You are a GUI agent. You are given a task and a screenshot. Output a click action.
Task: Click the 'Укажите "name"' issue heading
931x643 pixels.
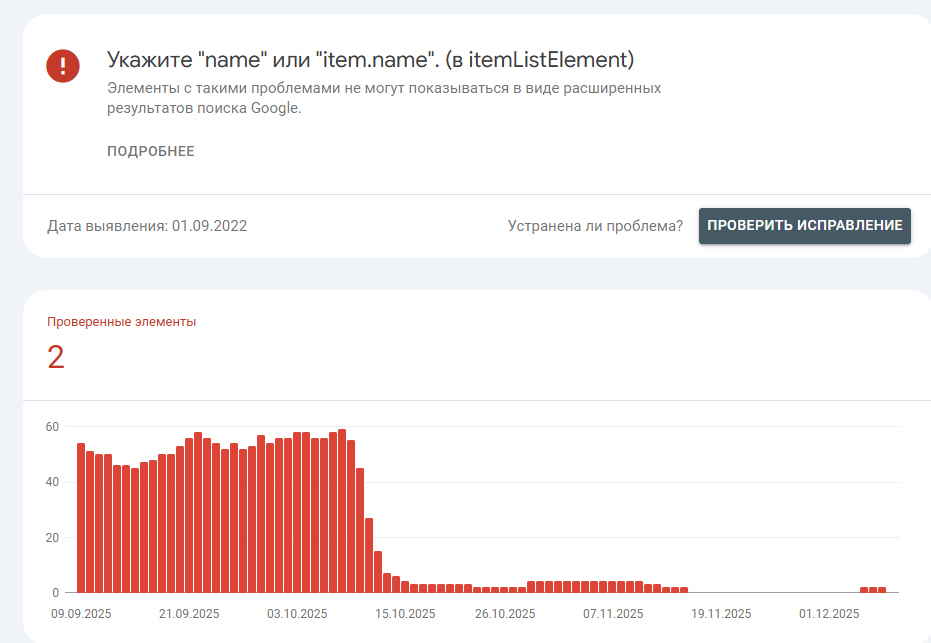click(370, 60)
